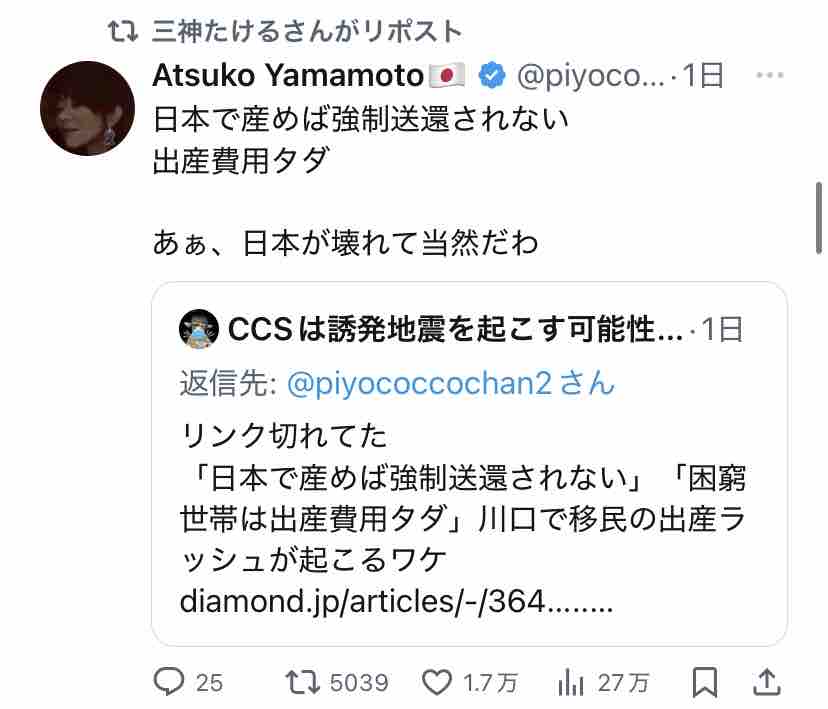Image resolution: width=828 pixels, height=709 pixels.
Task: Click the blue verified badge
Action: pyautogui.click(x=492, y=75)
